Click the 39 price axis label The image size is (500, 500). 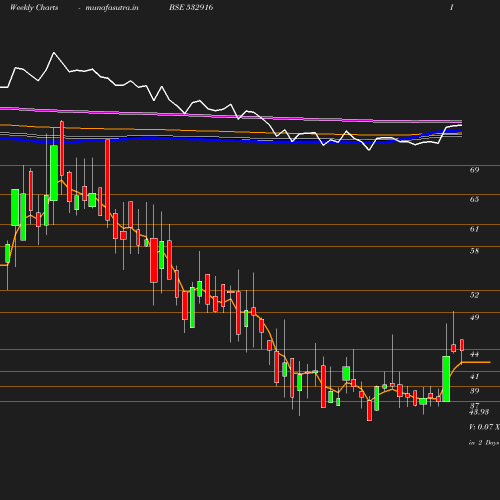[x=474, y=391]
